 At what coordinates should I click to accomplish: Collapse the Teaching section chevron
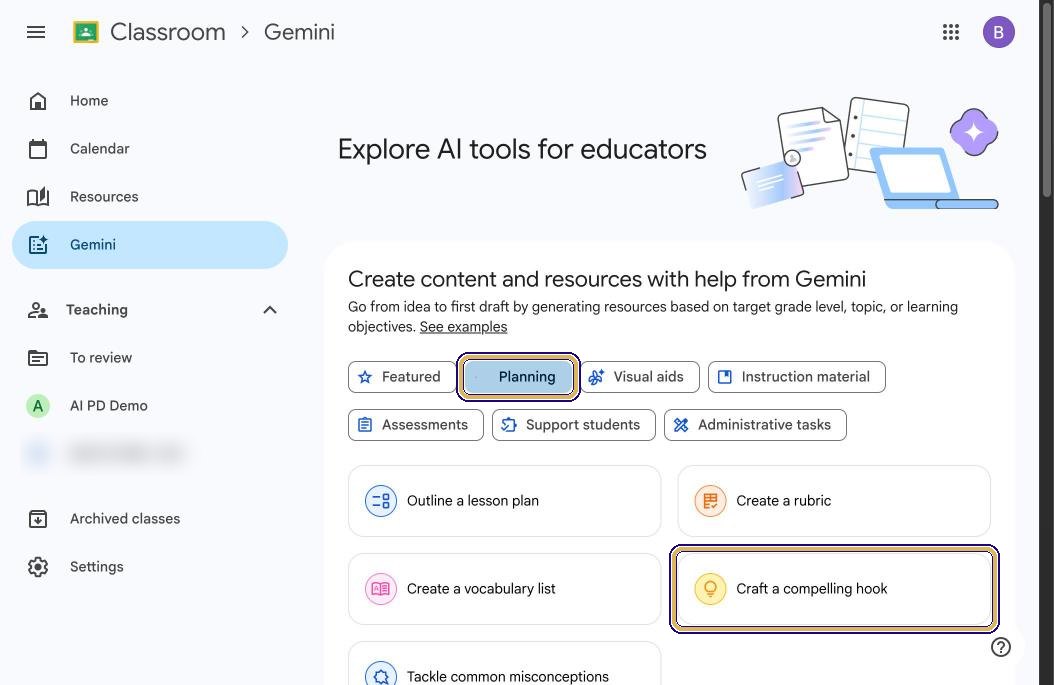pyautogui.click(x=270, y=310)
